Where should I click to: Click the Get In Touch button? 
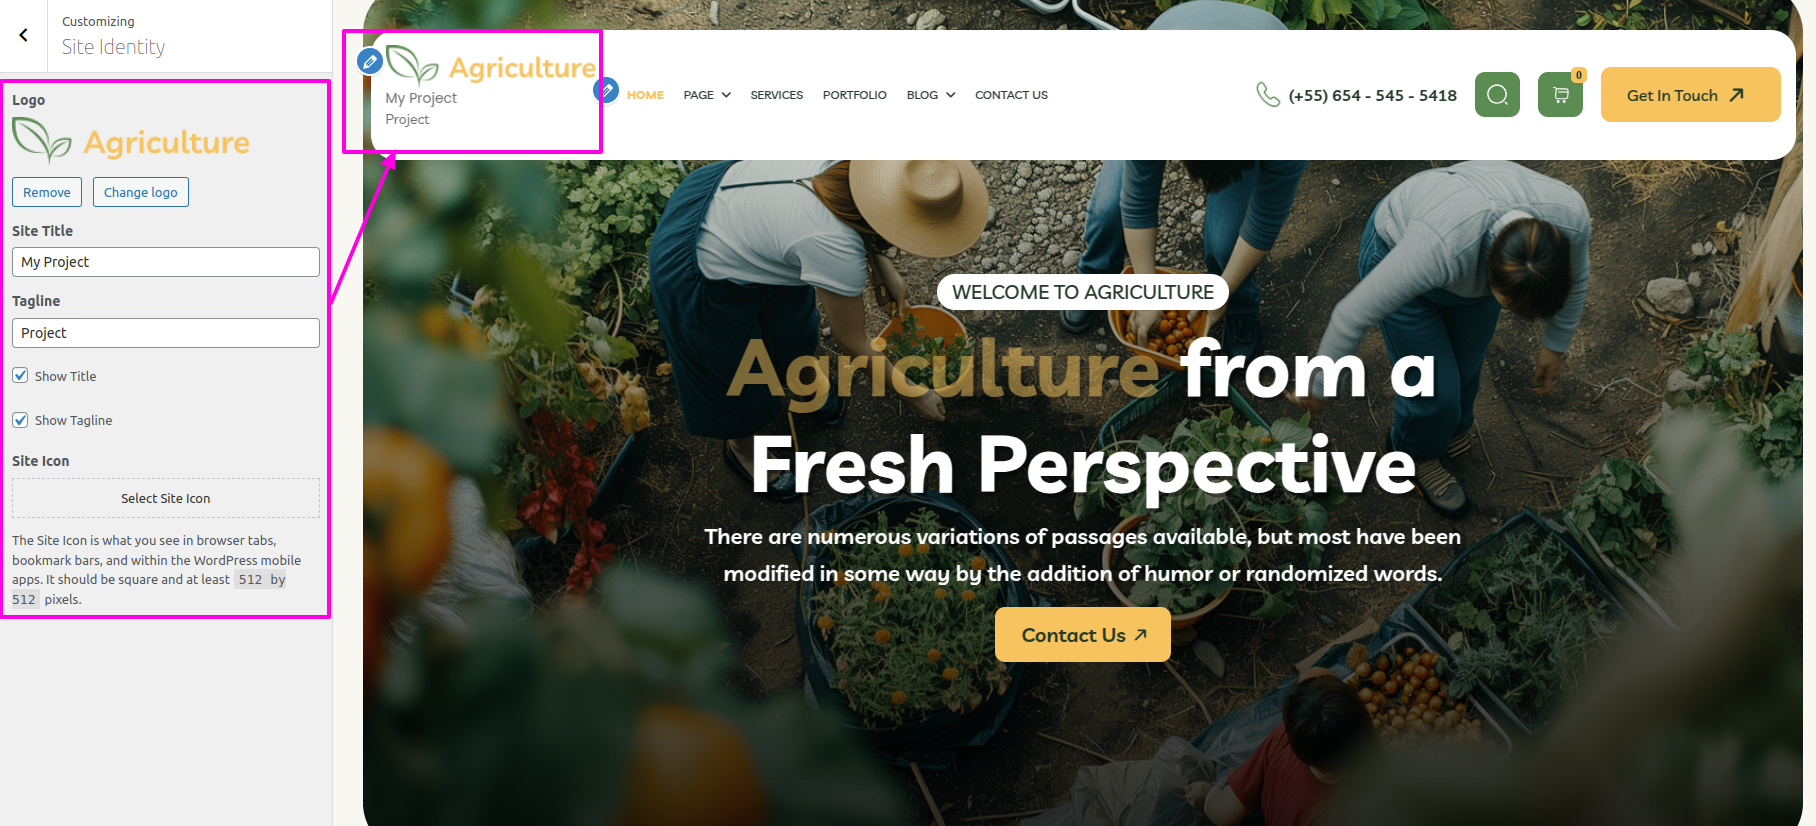[1690, 95]
